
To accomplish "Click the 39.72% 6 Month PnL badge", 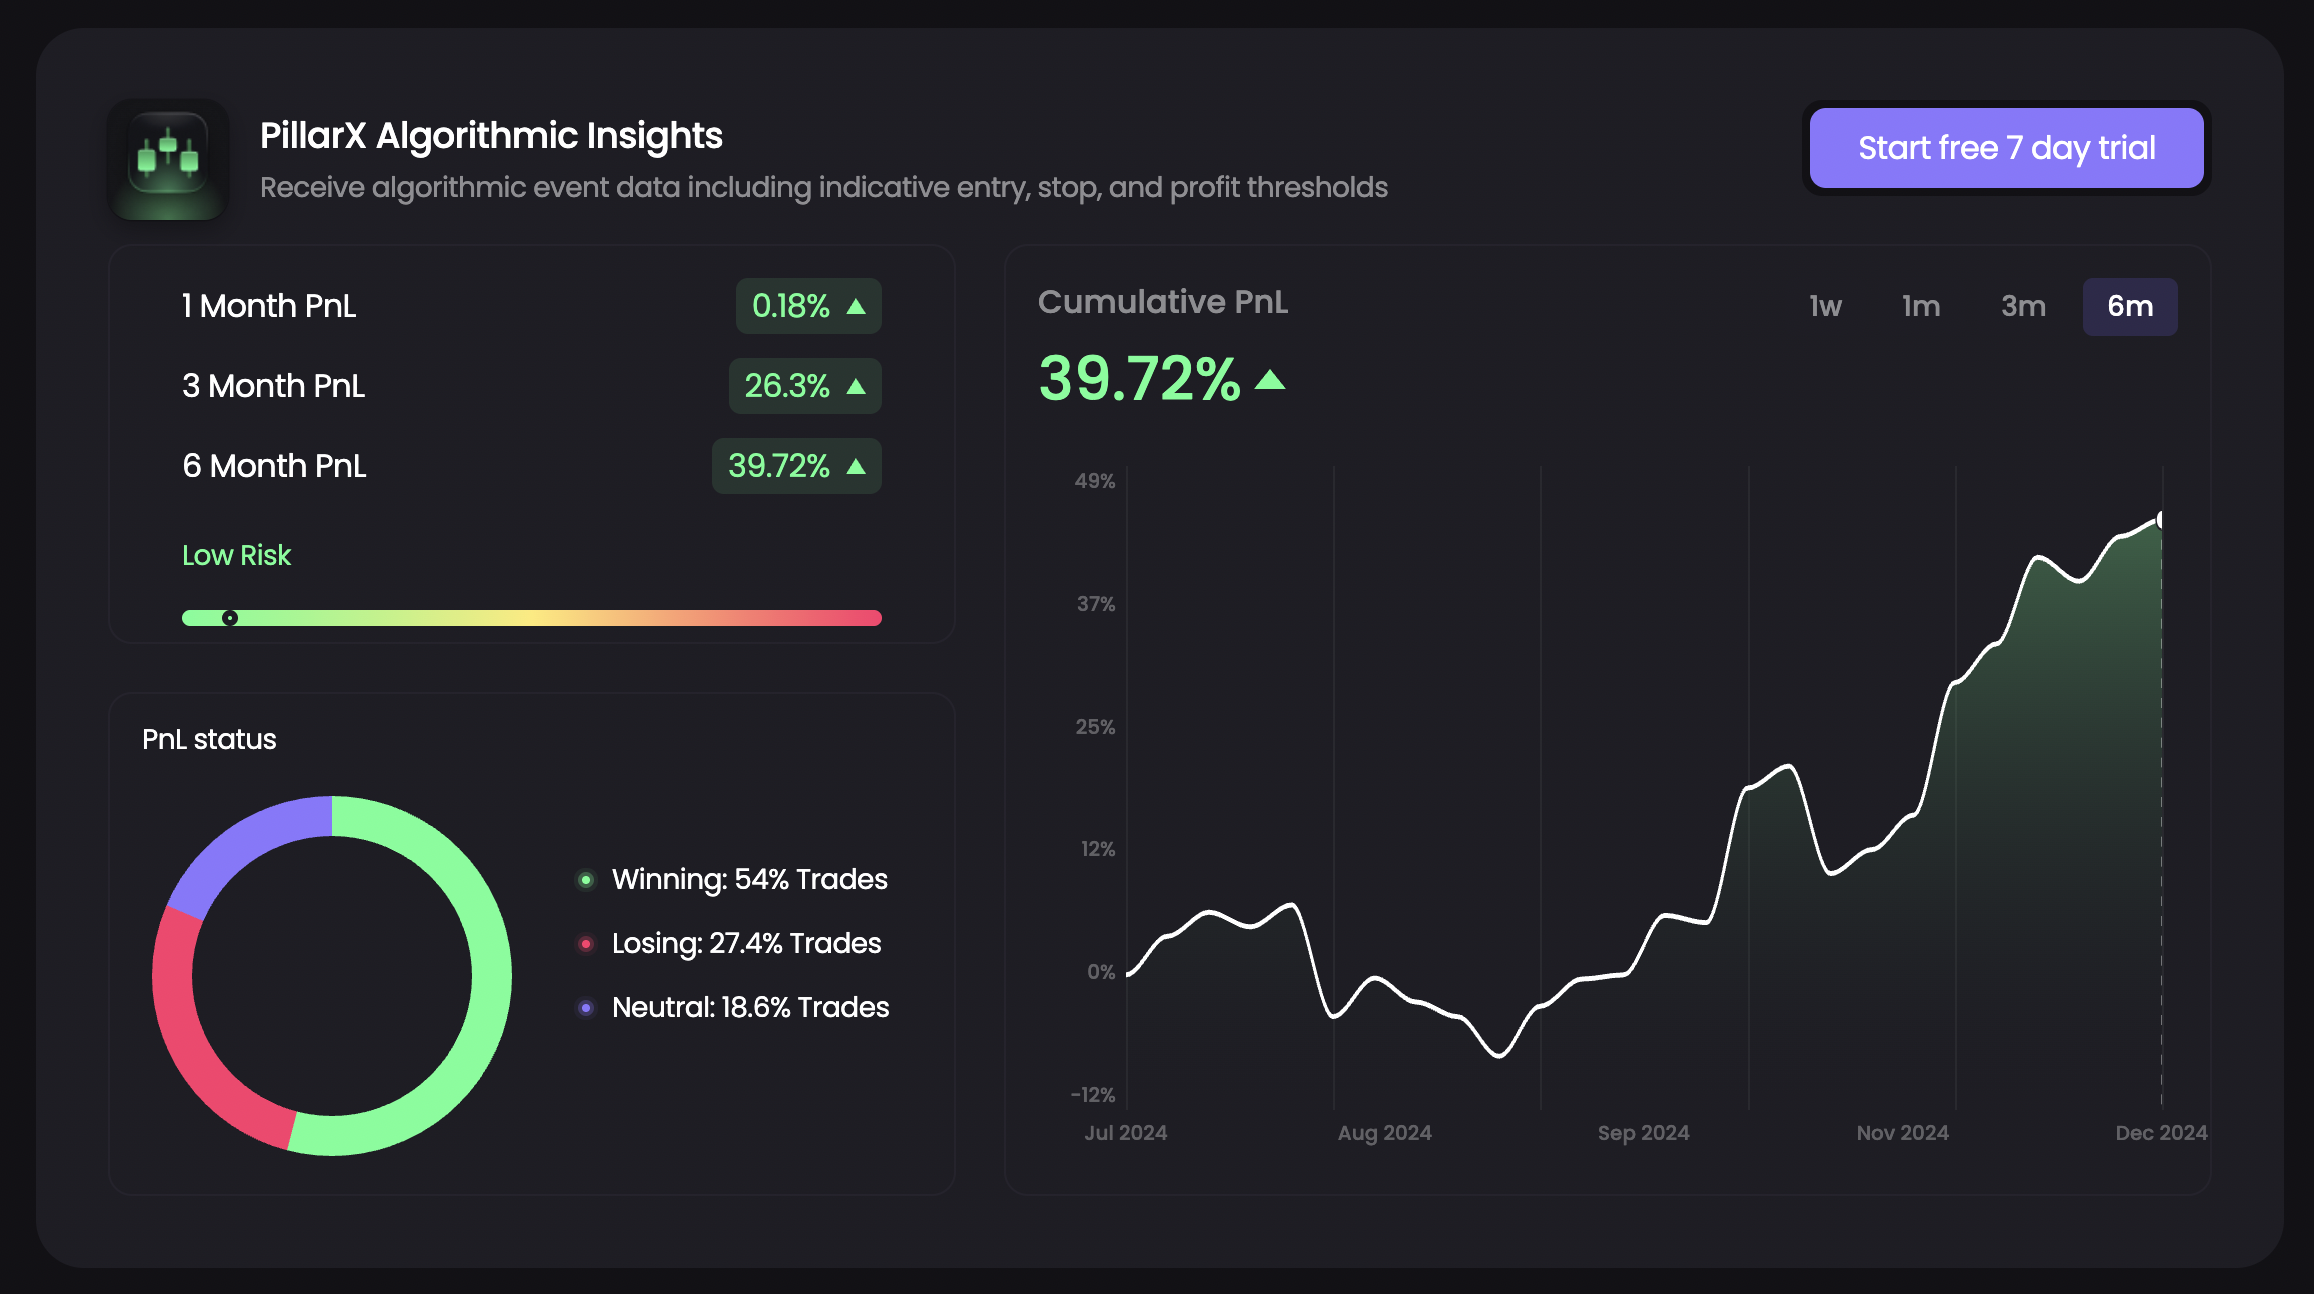I will pos(796,465).
